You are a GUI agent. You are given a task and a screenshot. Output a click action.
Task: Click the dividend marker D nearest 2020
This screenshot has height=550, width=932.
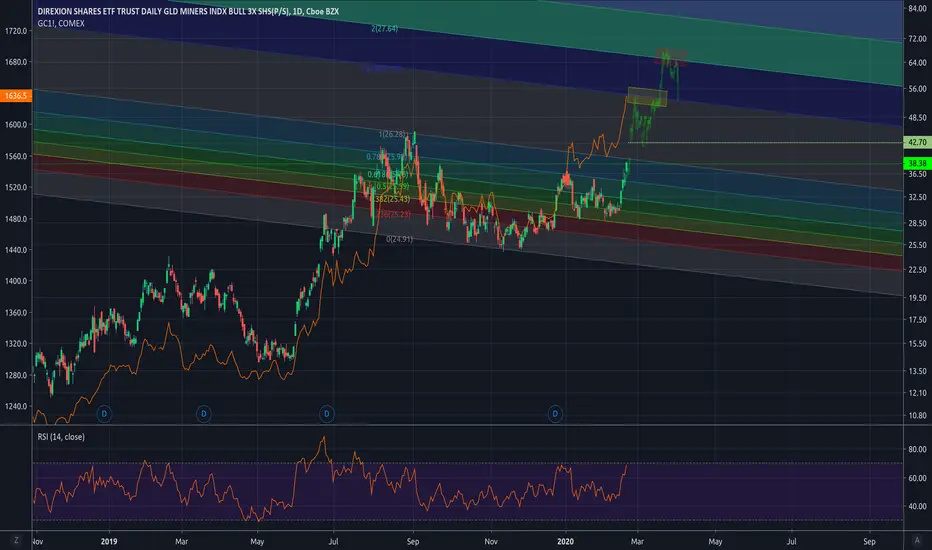(555, 413)
